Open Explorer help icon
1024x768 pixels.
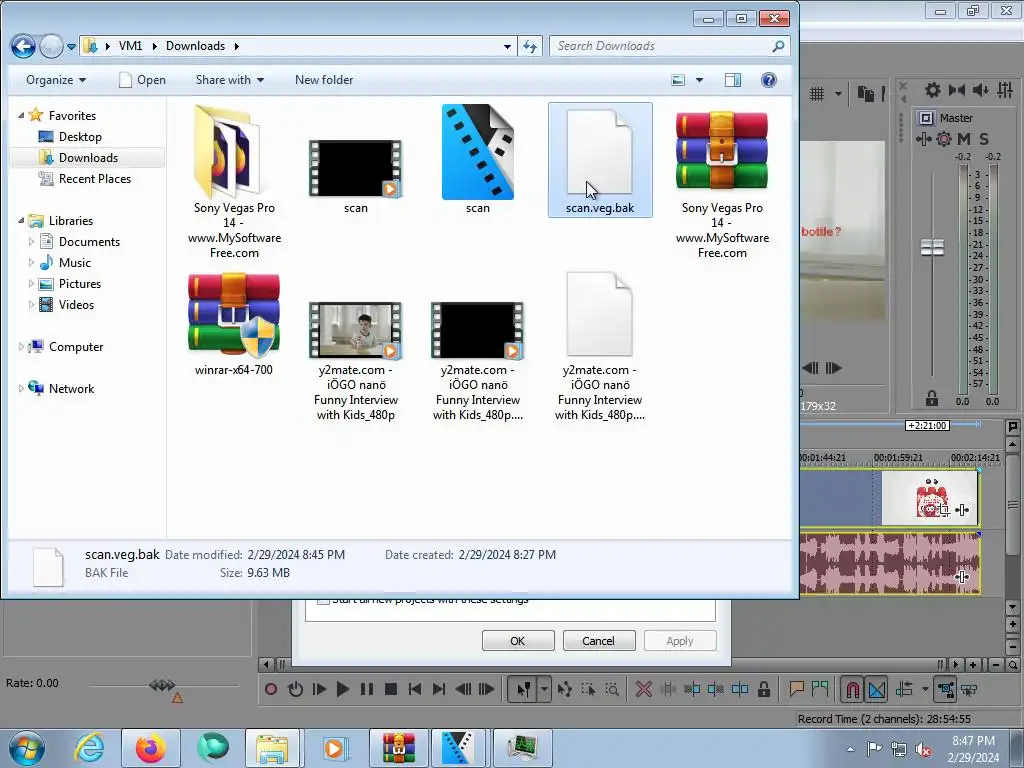tap(769, 80)
